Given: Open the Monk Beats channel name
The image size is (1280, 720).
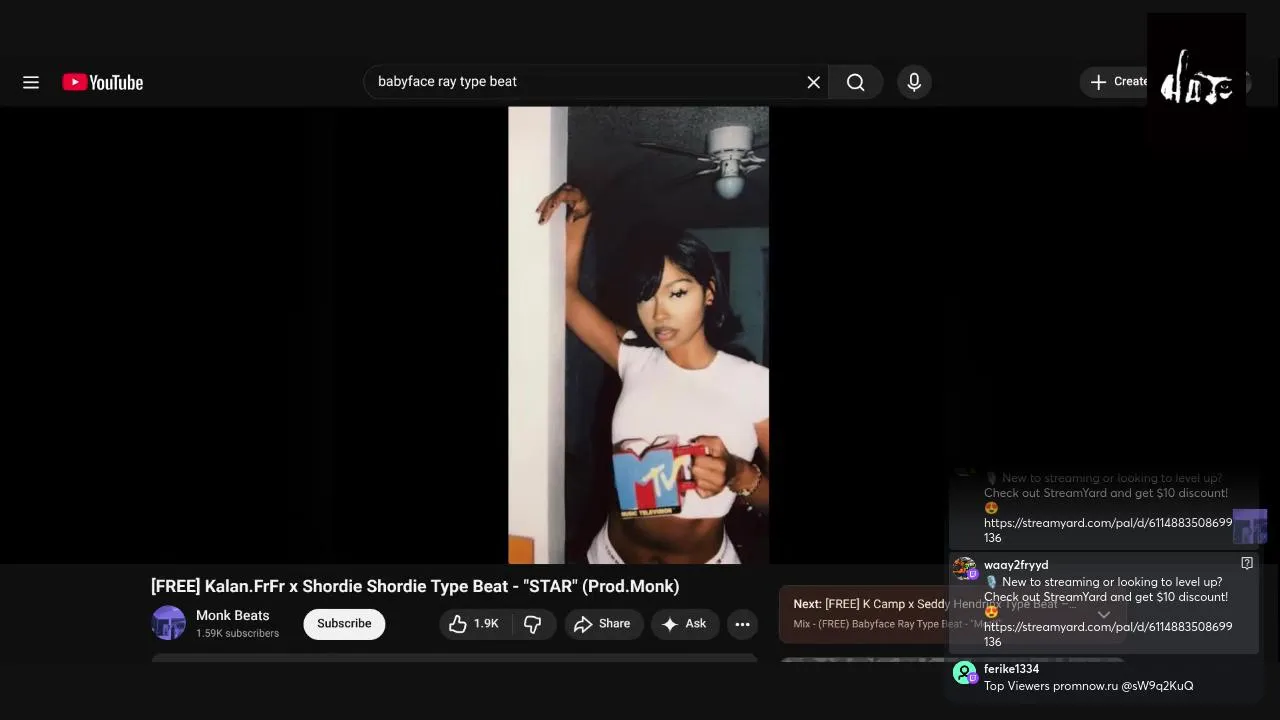Looking at the screenshot, I should pyautogui.click(x=233, y=615).
